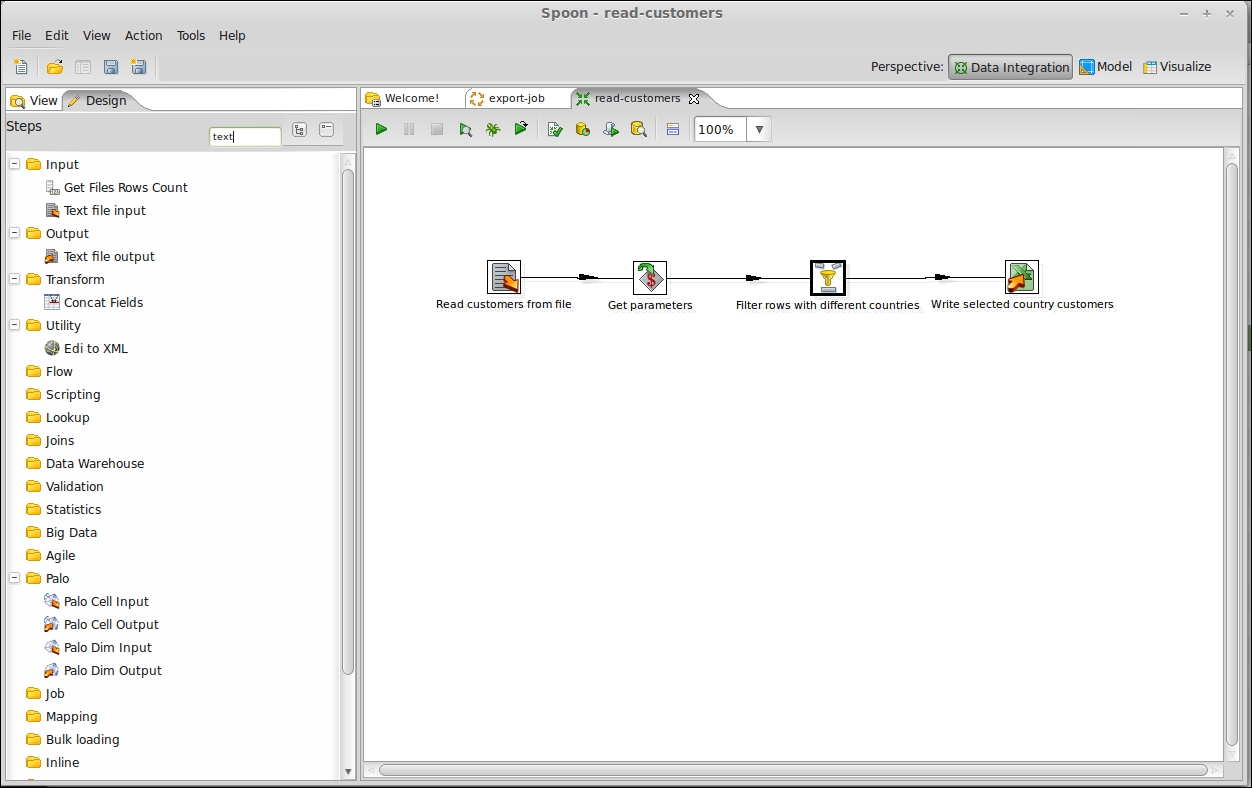Click the Save file toolbar icon
This screenshot has width=1252, height=788.
click(111, 67)
